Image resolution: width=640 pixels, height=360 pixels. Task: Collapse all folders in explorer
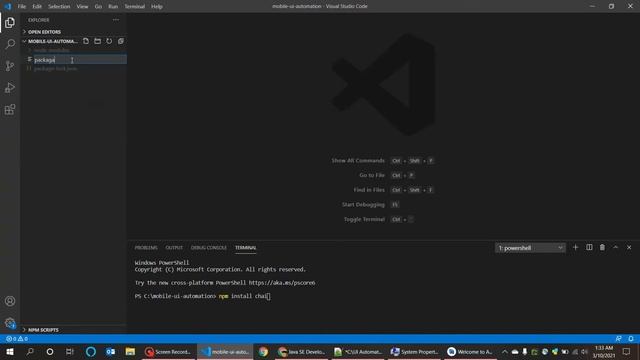coord(121,41)
